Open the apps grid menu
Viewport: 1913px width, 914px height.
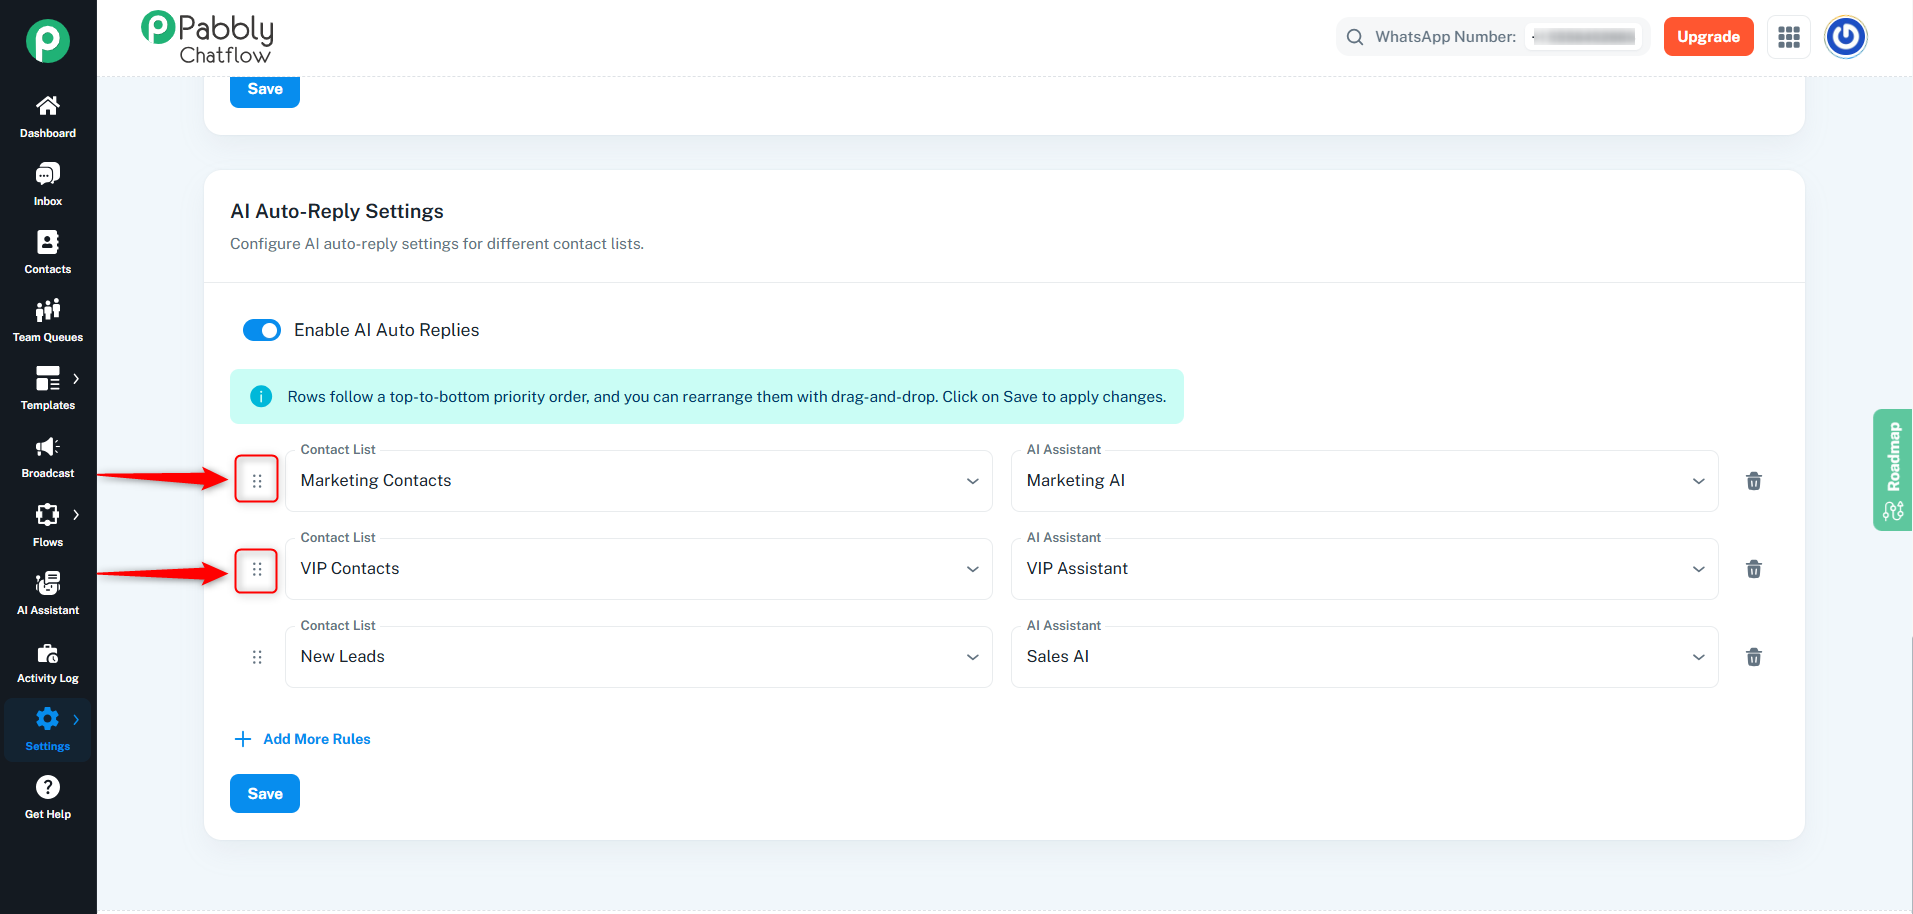pyautogui.click(x=1789, y=37)
